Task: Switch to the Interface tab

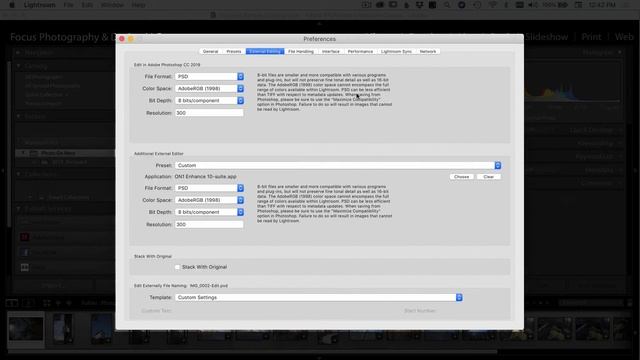Action: [x=331, y=51]
